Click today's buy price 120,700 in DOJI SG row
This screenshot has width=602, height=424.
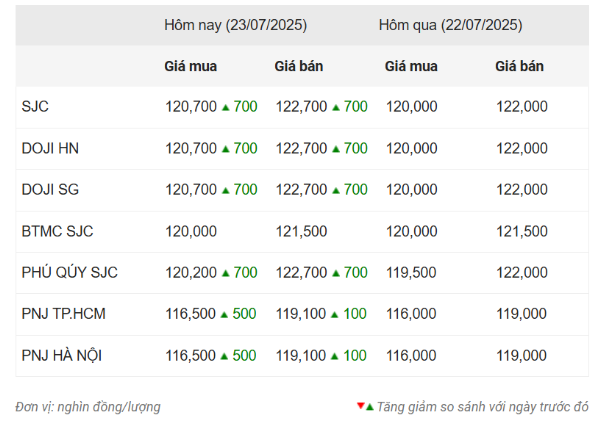pos(191,190)
